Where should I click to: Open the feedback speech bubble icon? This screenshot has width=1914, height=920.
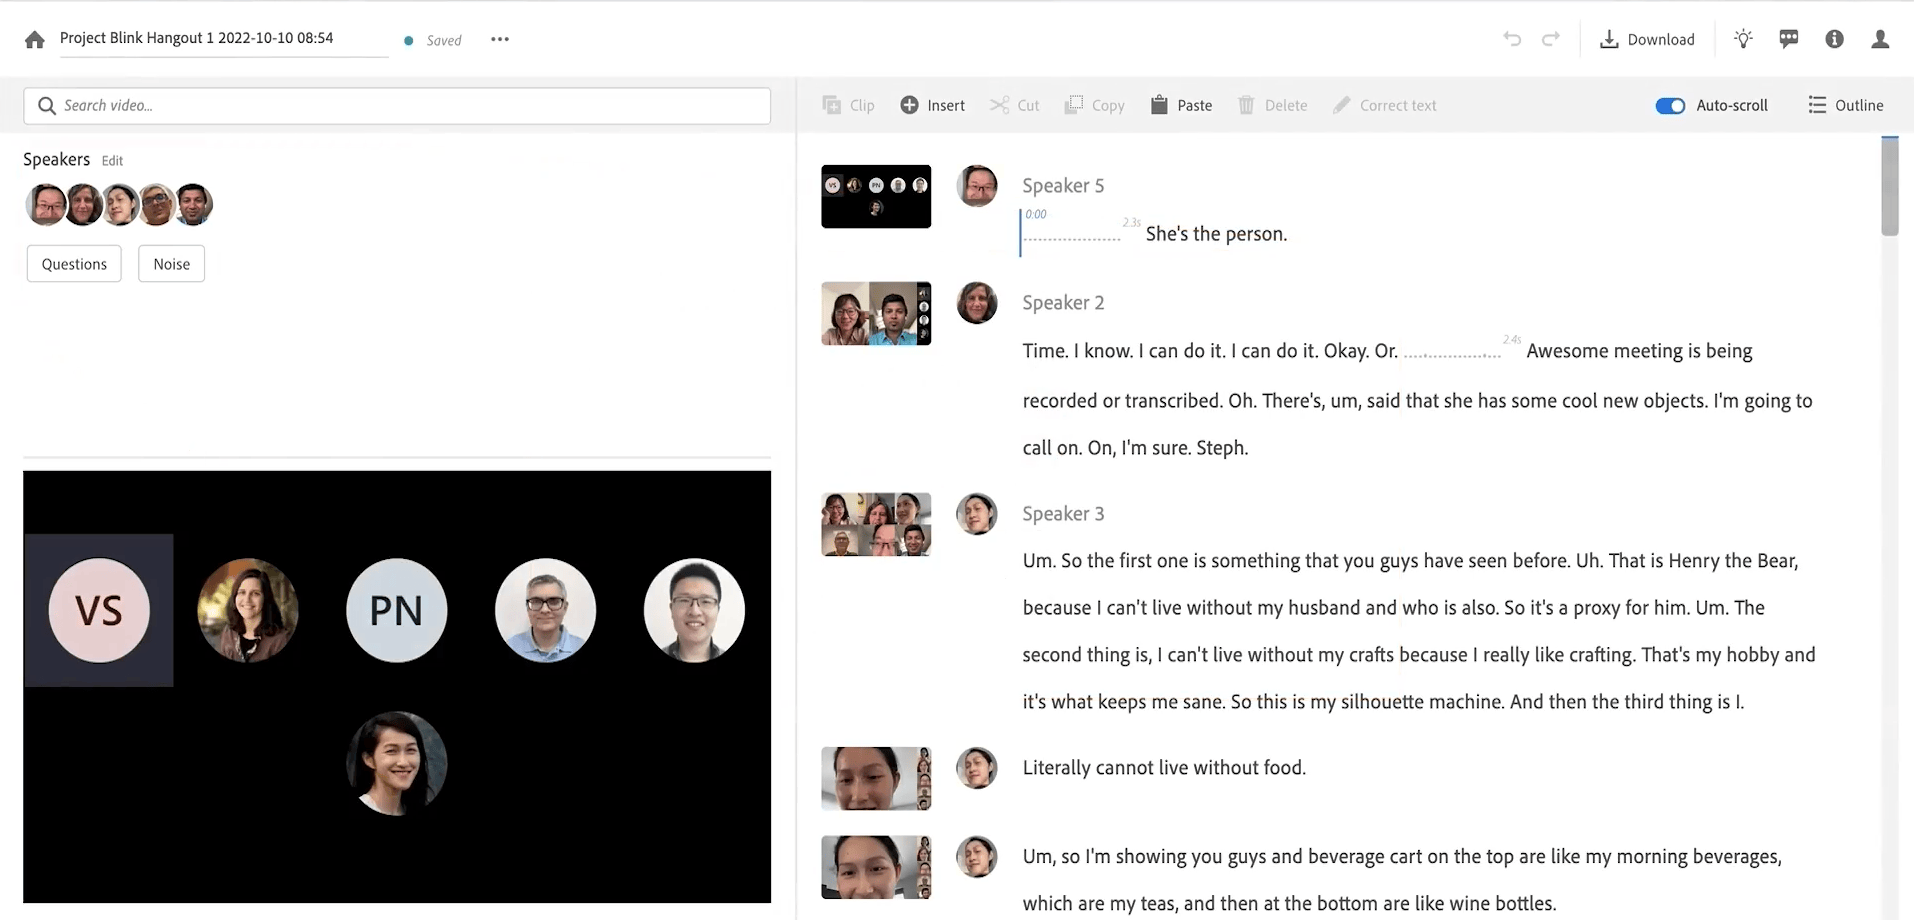(1789, 39)
